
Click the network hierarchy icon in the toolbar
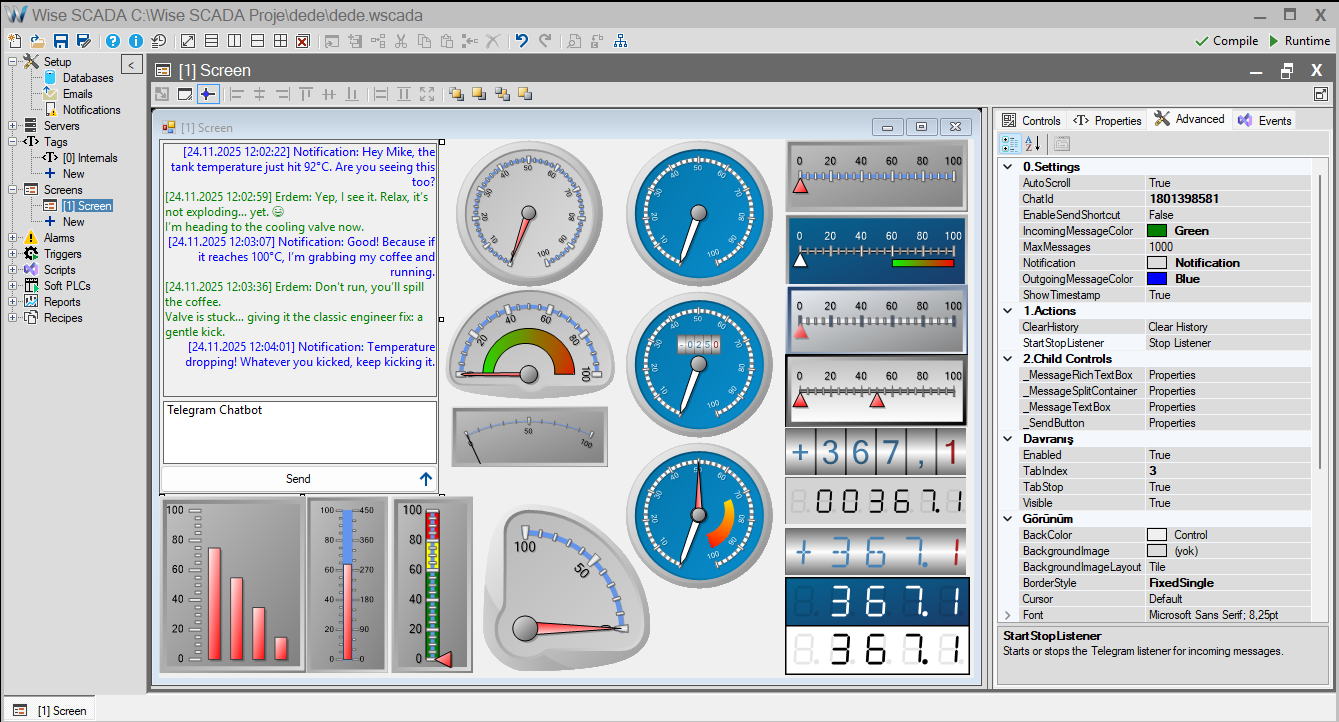pos(621,41)
